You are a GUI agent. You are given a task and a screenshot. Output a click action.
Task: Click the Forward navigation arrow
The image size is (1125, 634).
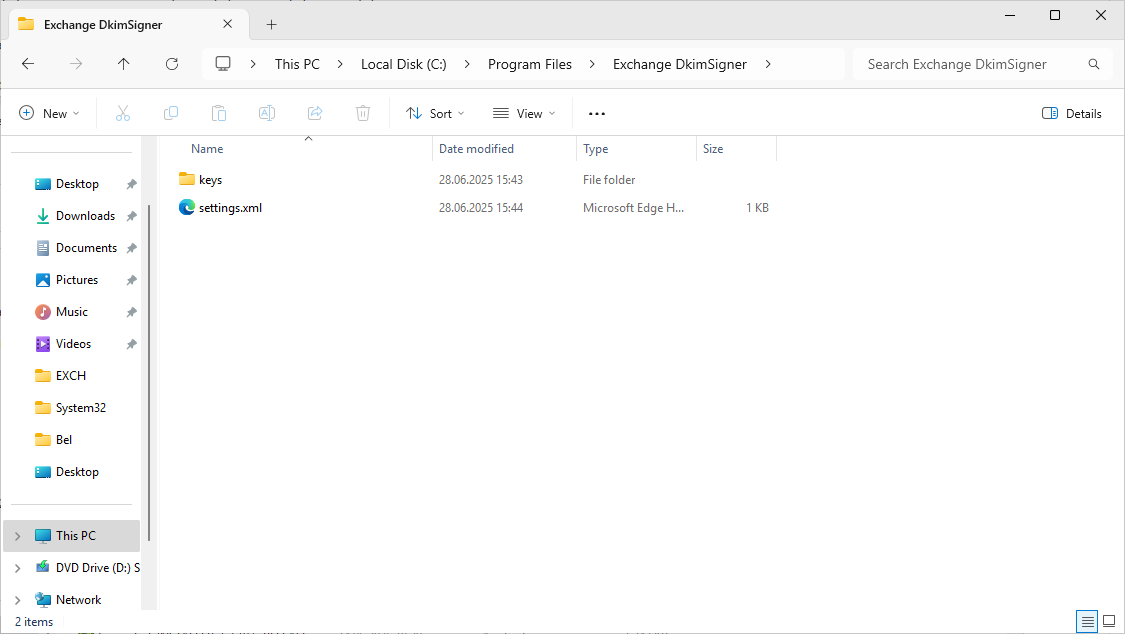pos(75,64)
